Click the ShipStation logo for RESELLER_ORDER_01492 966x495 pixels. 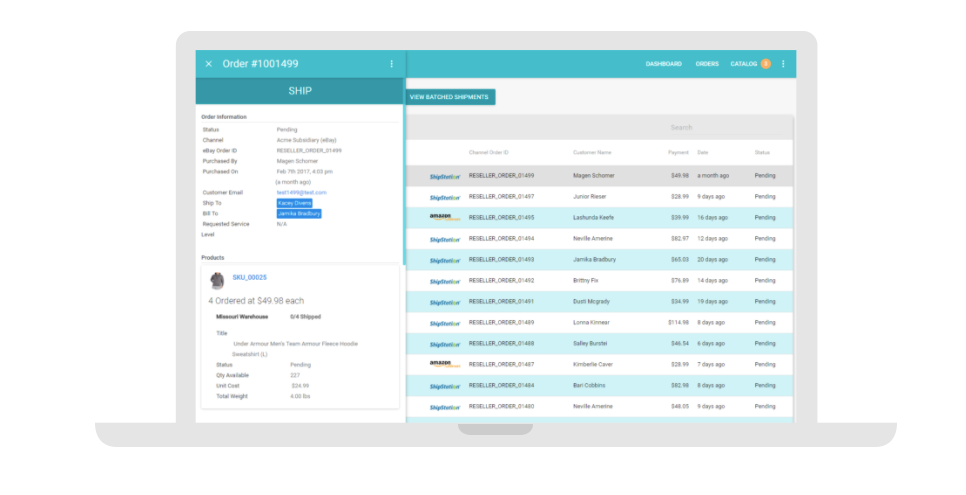coord(445,282)
